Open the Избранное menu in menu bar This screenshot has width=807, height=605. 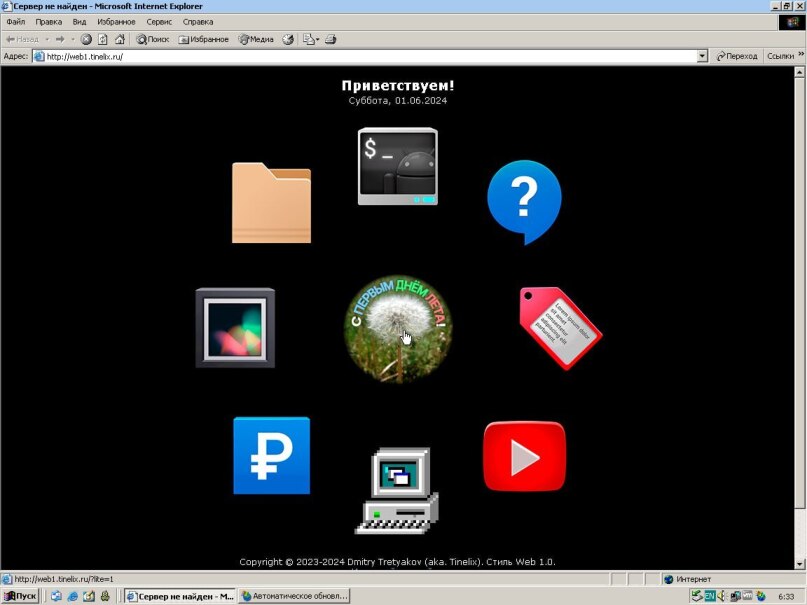(x=116, y=22)
